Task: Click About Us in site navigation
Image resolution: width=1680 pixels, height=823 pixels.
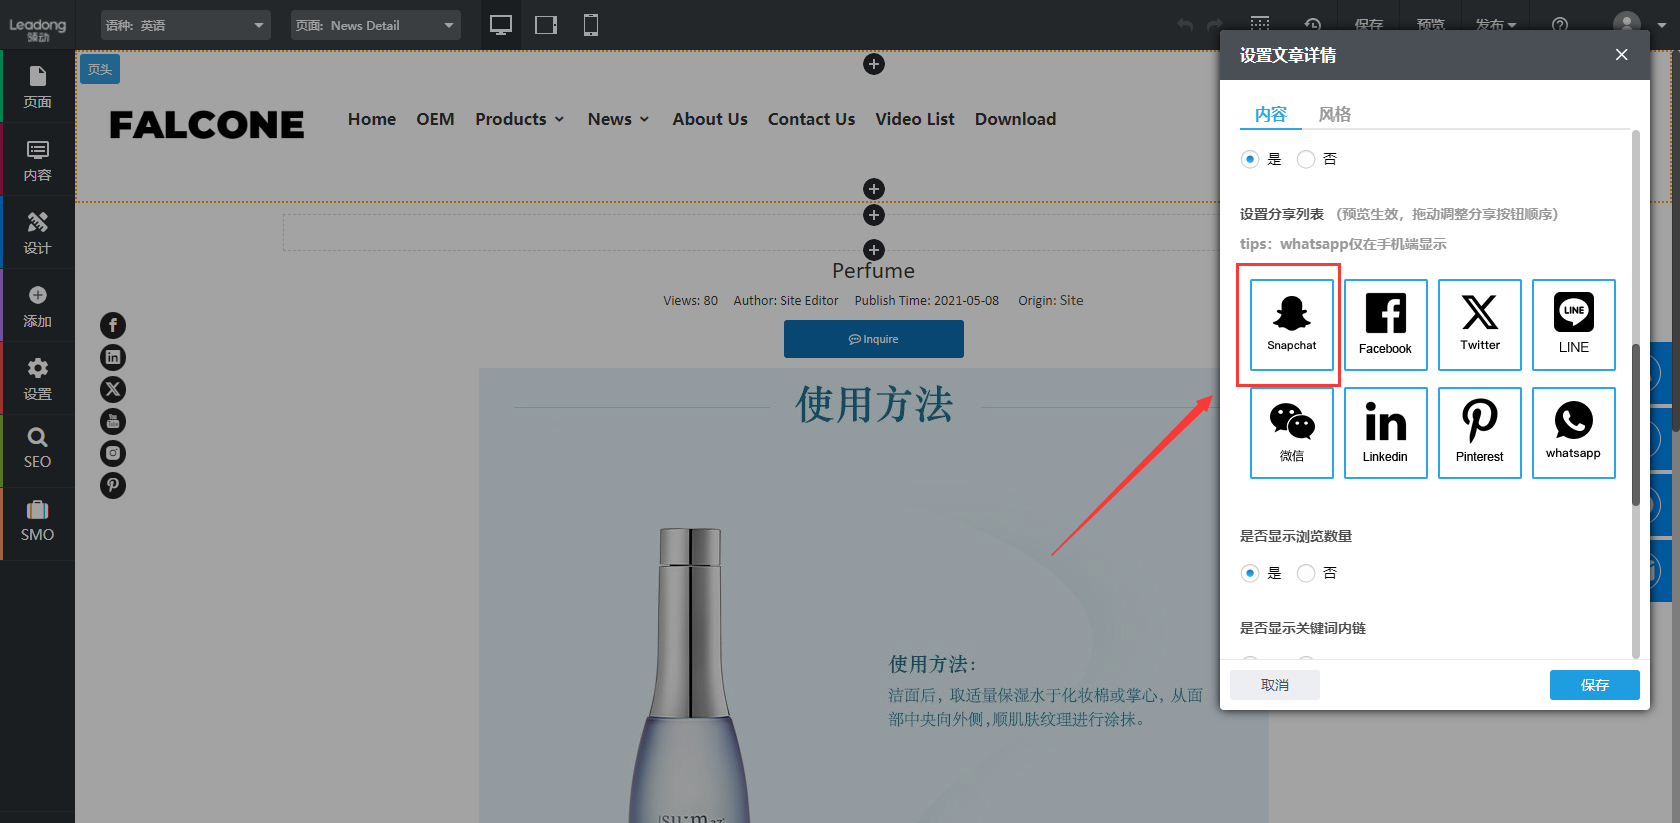Action: coord(710,119)
